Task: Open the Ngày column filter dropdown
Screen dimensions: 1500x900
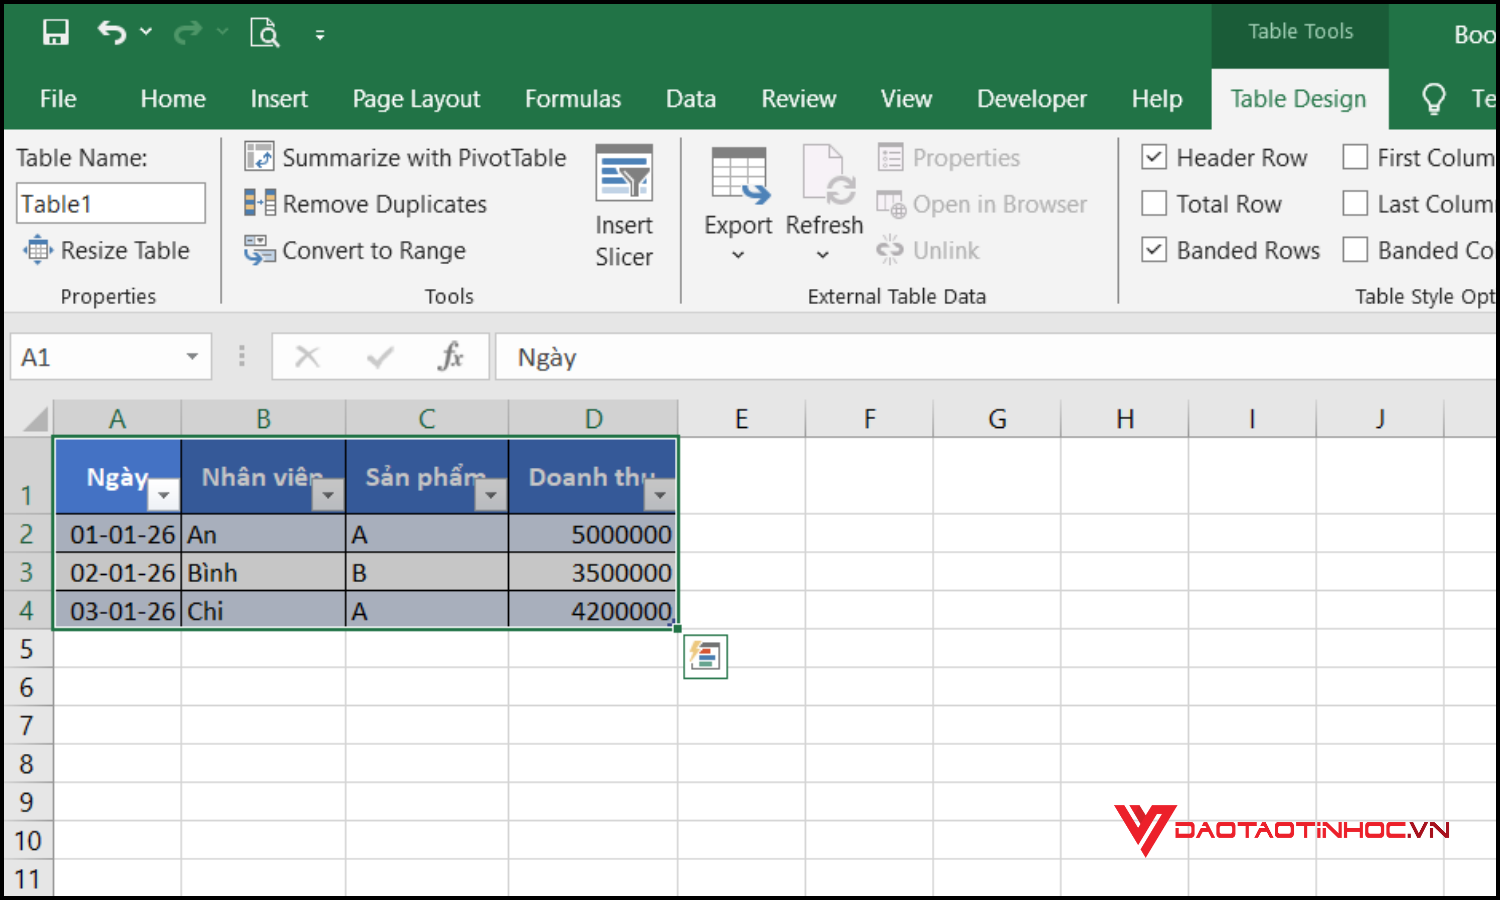Action: click(164, 494)
